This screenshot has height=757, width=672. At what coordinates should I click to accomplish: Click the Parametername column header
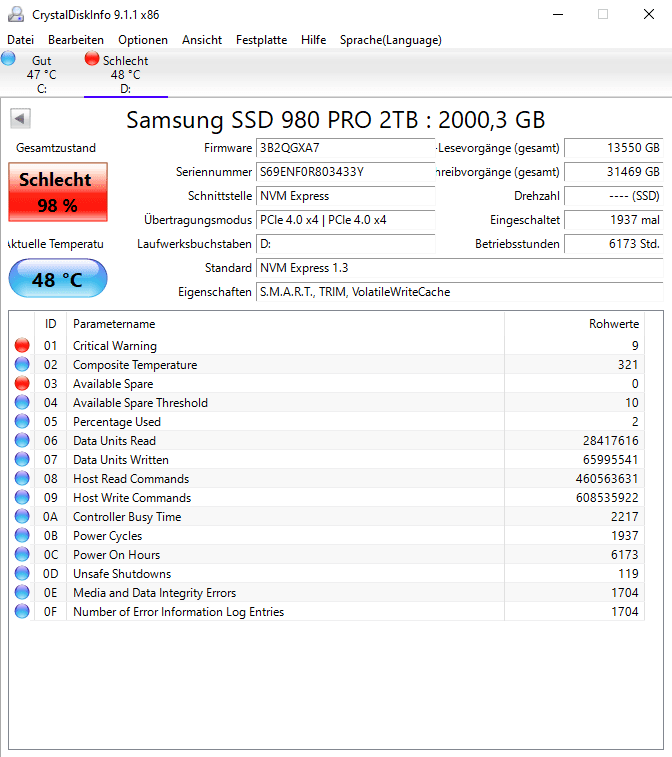click(x=285, y=323)
